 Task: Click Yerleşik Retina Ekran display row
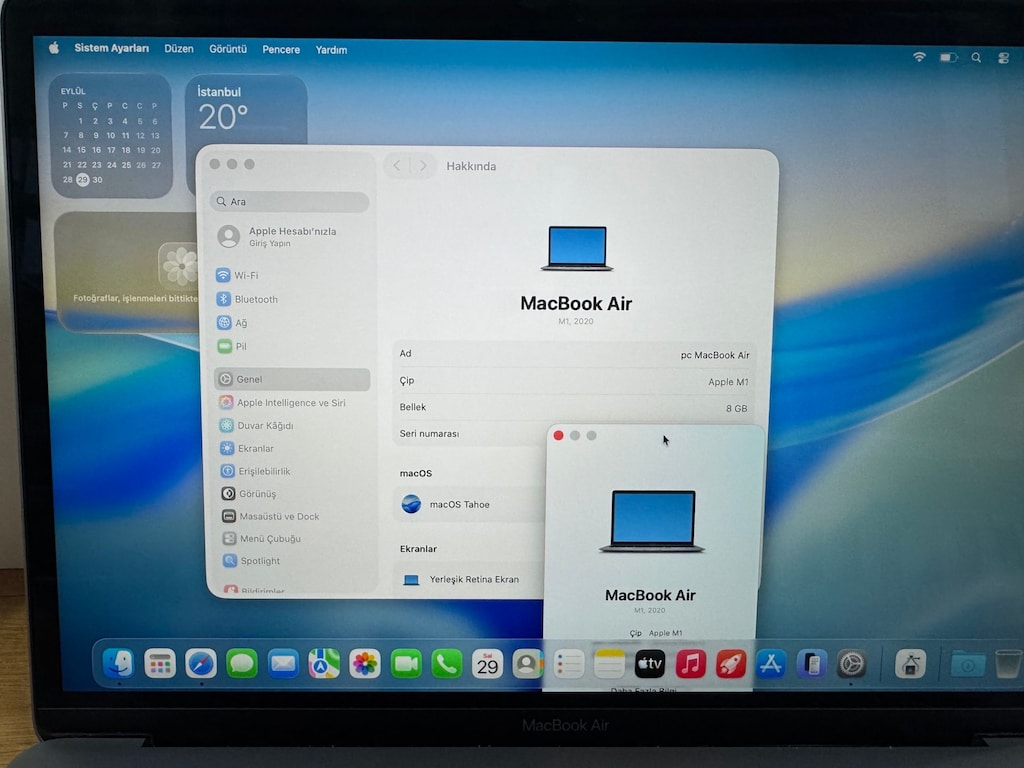tap(469, 579)
